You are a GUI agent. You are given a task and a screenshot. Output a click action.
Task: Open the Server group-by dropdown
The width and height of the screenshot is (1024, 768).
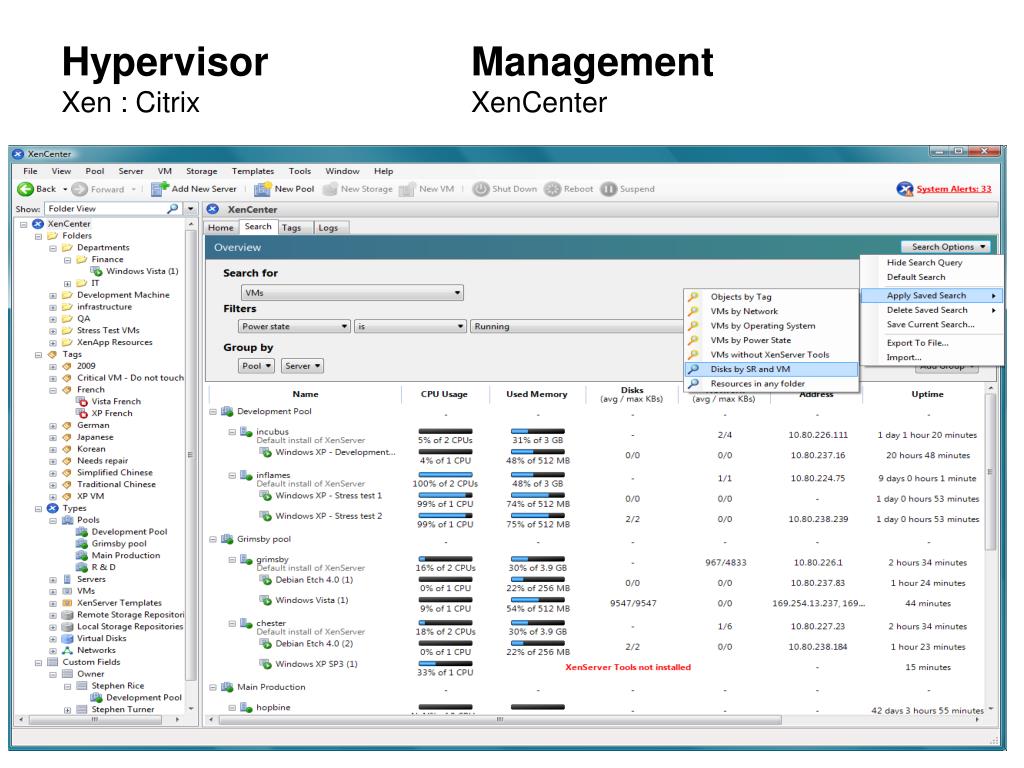click(x=302, y=366)
